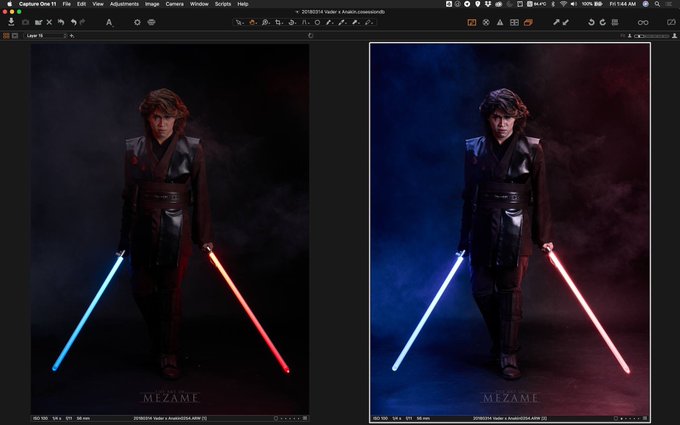Open the Apple menu
680x425 pixels.
pos(9,4)
